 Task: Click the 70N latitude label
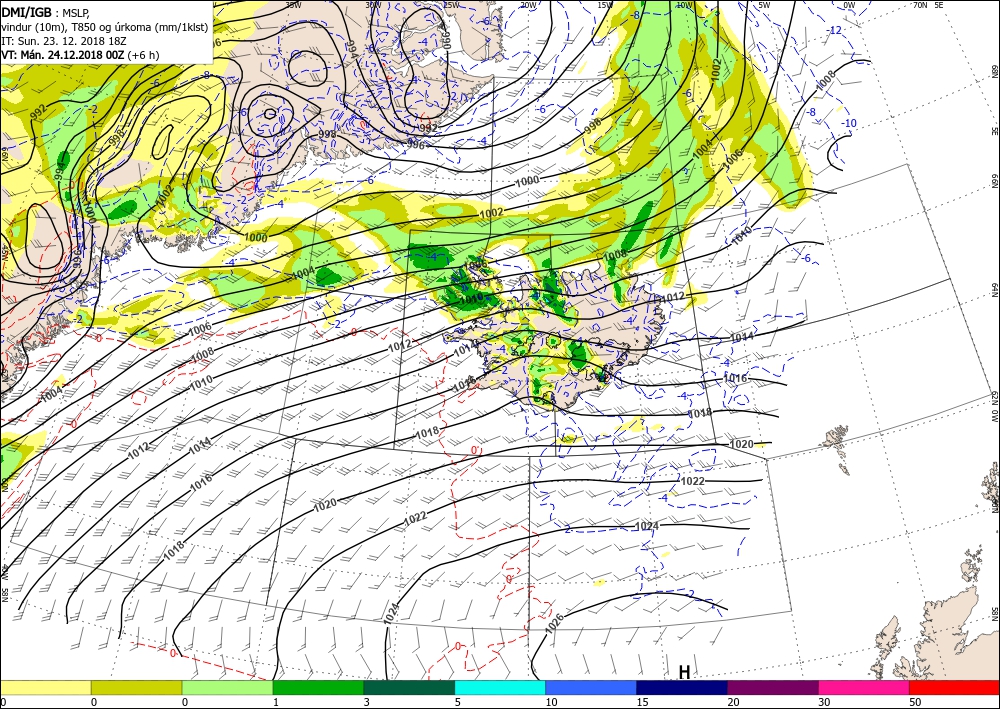(920, 5)
